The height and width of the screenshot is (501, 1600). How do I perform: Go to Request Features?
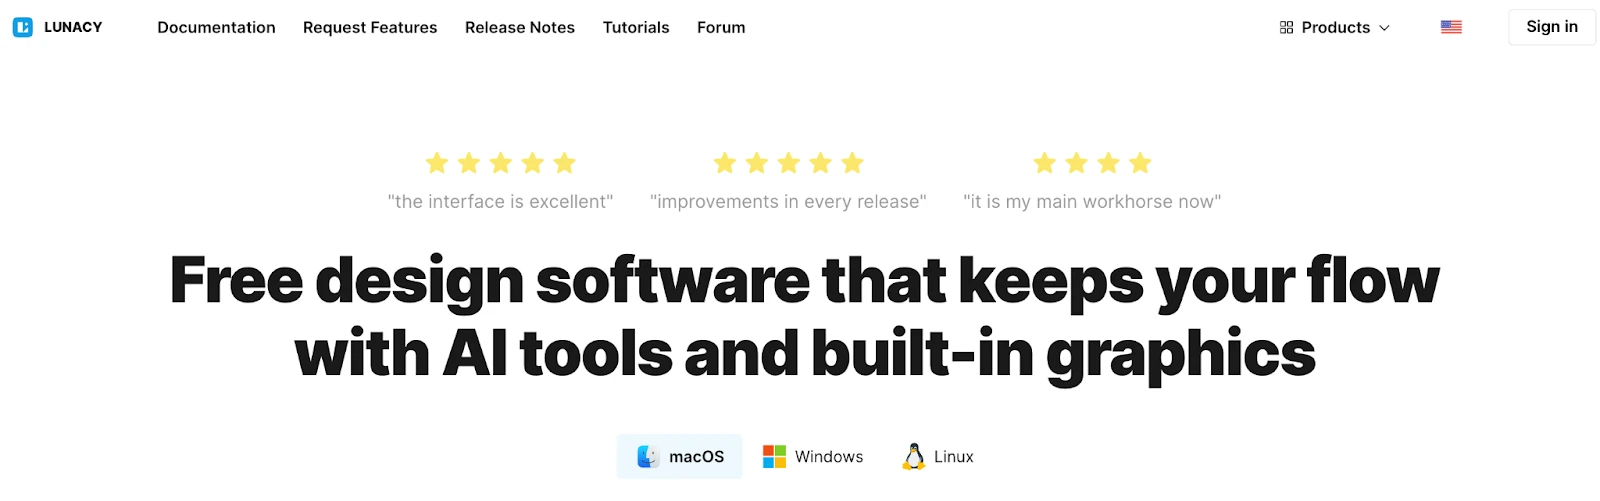pos(370,27)
